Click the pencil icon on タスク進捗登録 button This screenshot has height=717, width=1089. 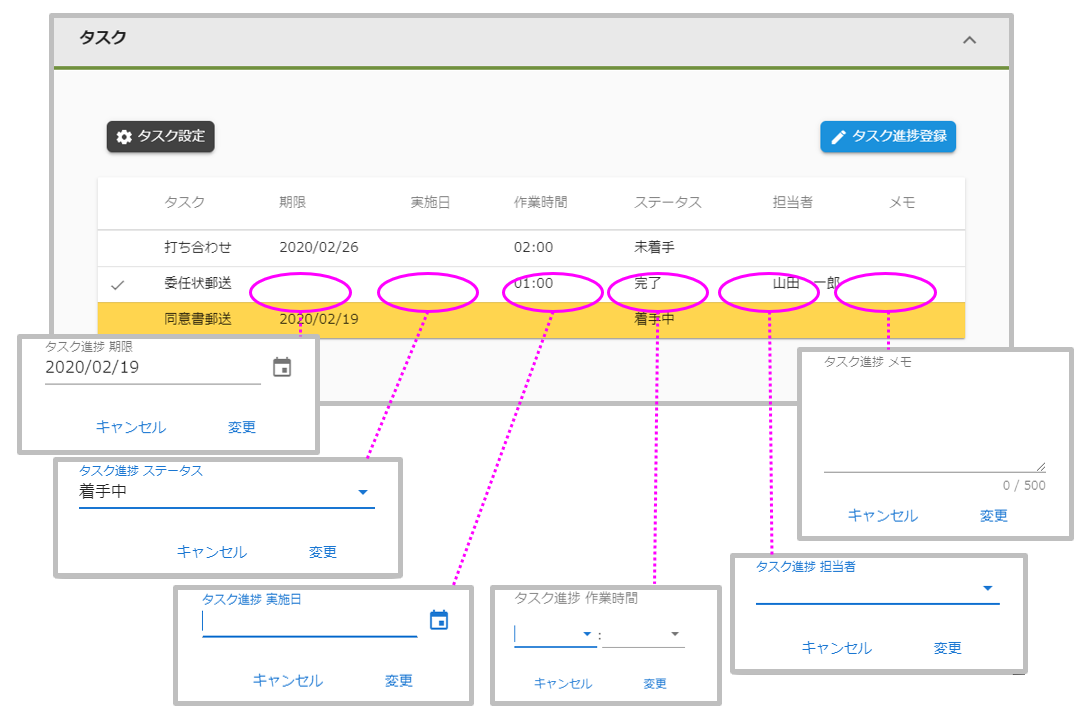(839, 137)
